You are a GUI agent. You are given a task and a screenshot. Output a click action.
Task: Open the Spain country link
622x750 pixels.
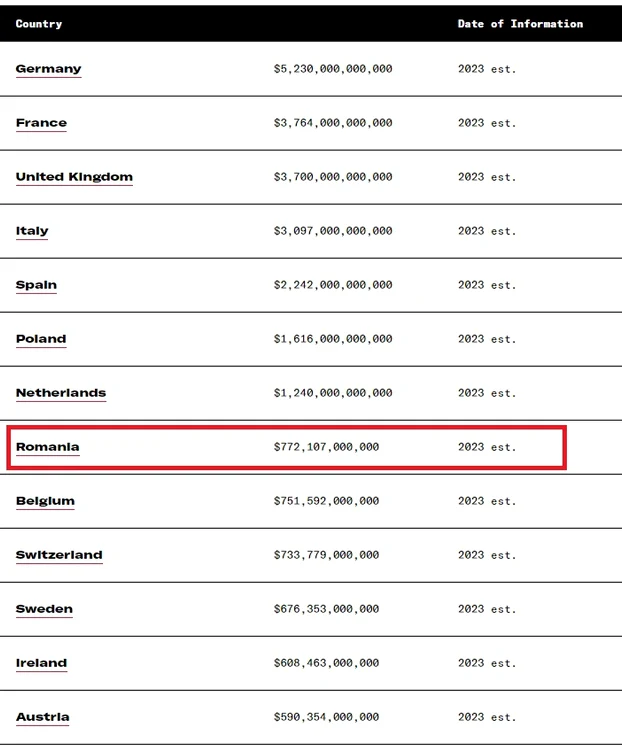point(36,285)
